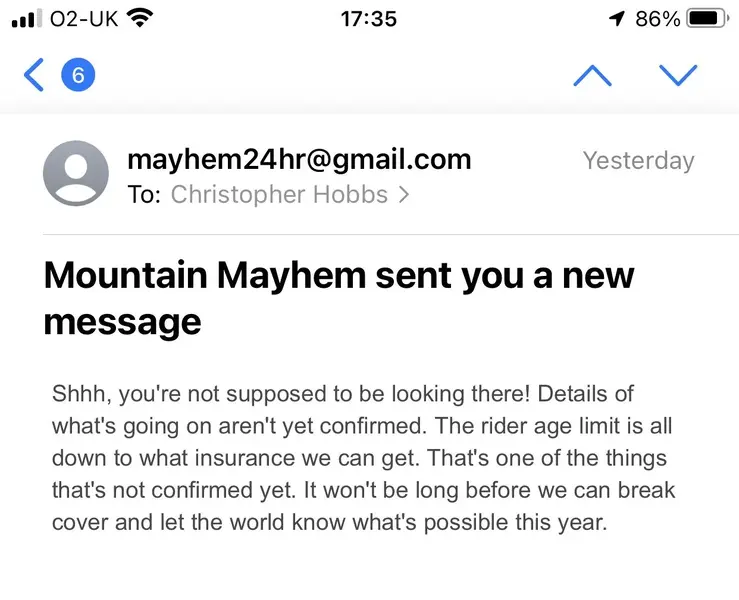
Task: Tap the email body text paragraph
Action: coord(363,458)
